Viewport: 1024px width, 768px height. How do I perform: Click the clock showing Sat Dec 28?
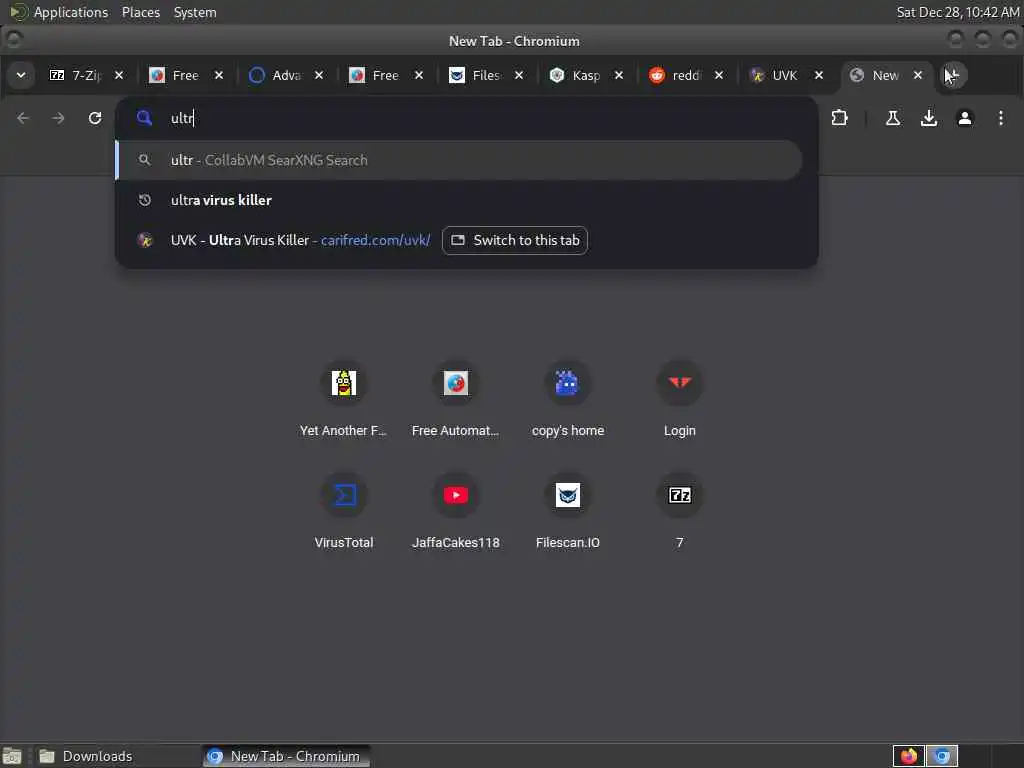click(x=957, y=12)
